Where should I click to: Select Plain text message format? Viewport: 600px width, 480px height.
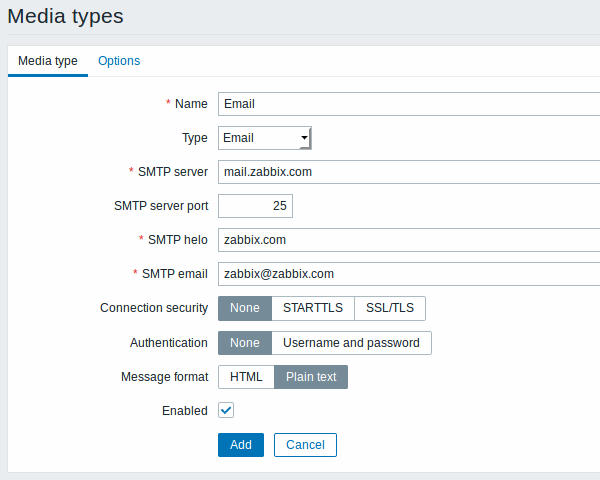pyautogui.click(x=311, y=377)
